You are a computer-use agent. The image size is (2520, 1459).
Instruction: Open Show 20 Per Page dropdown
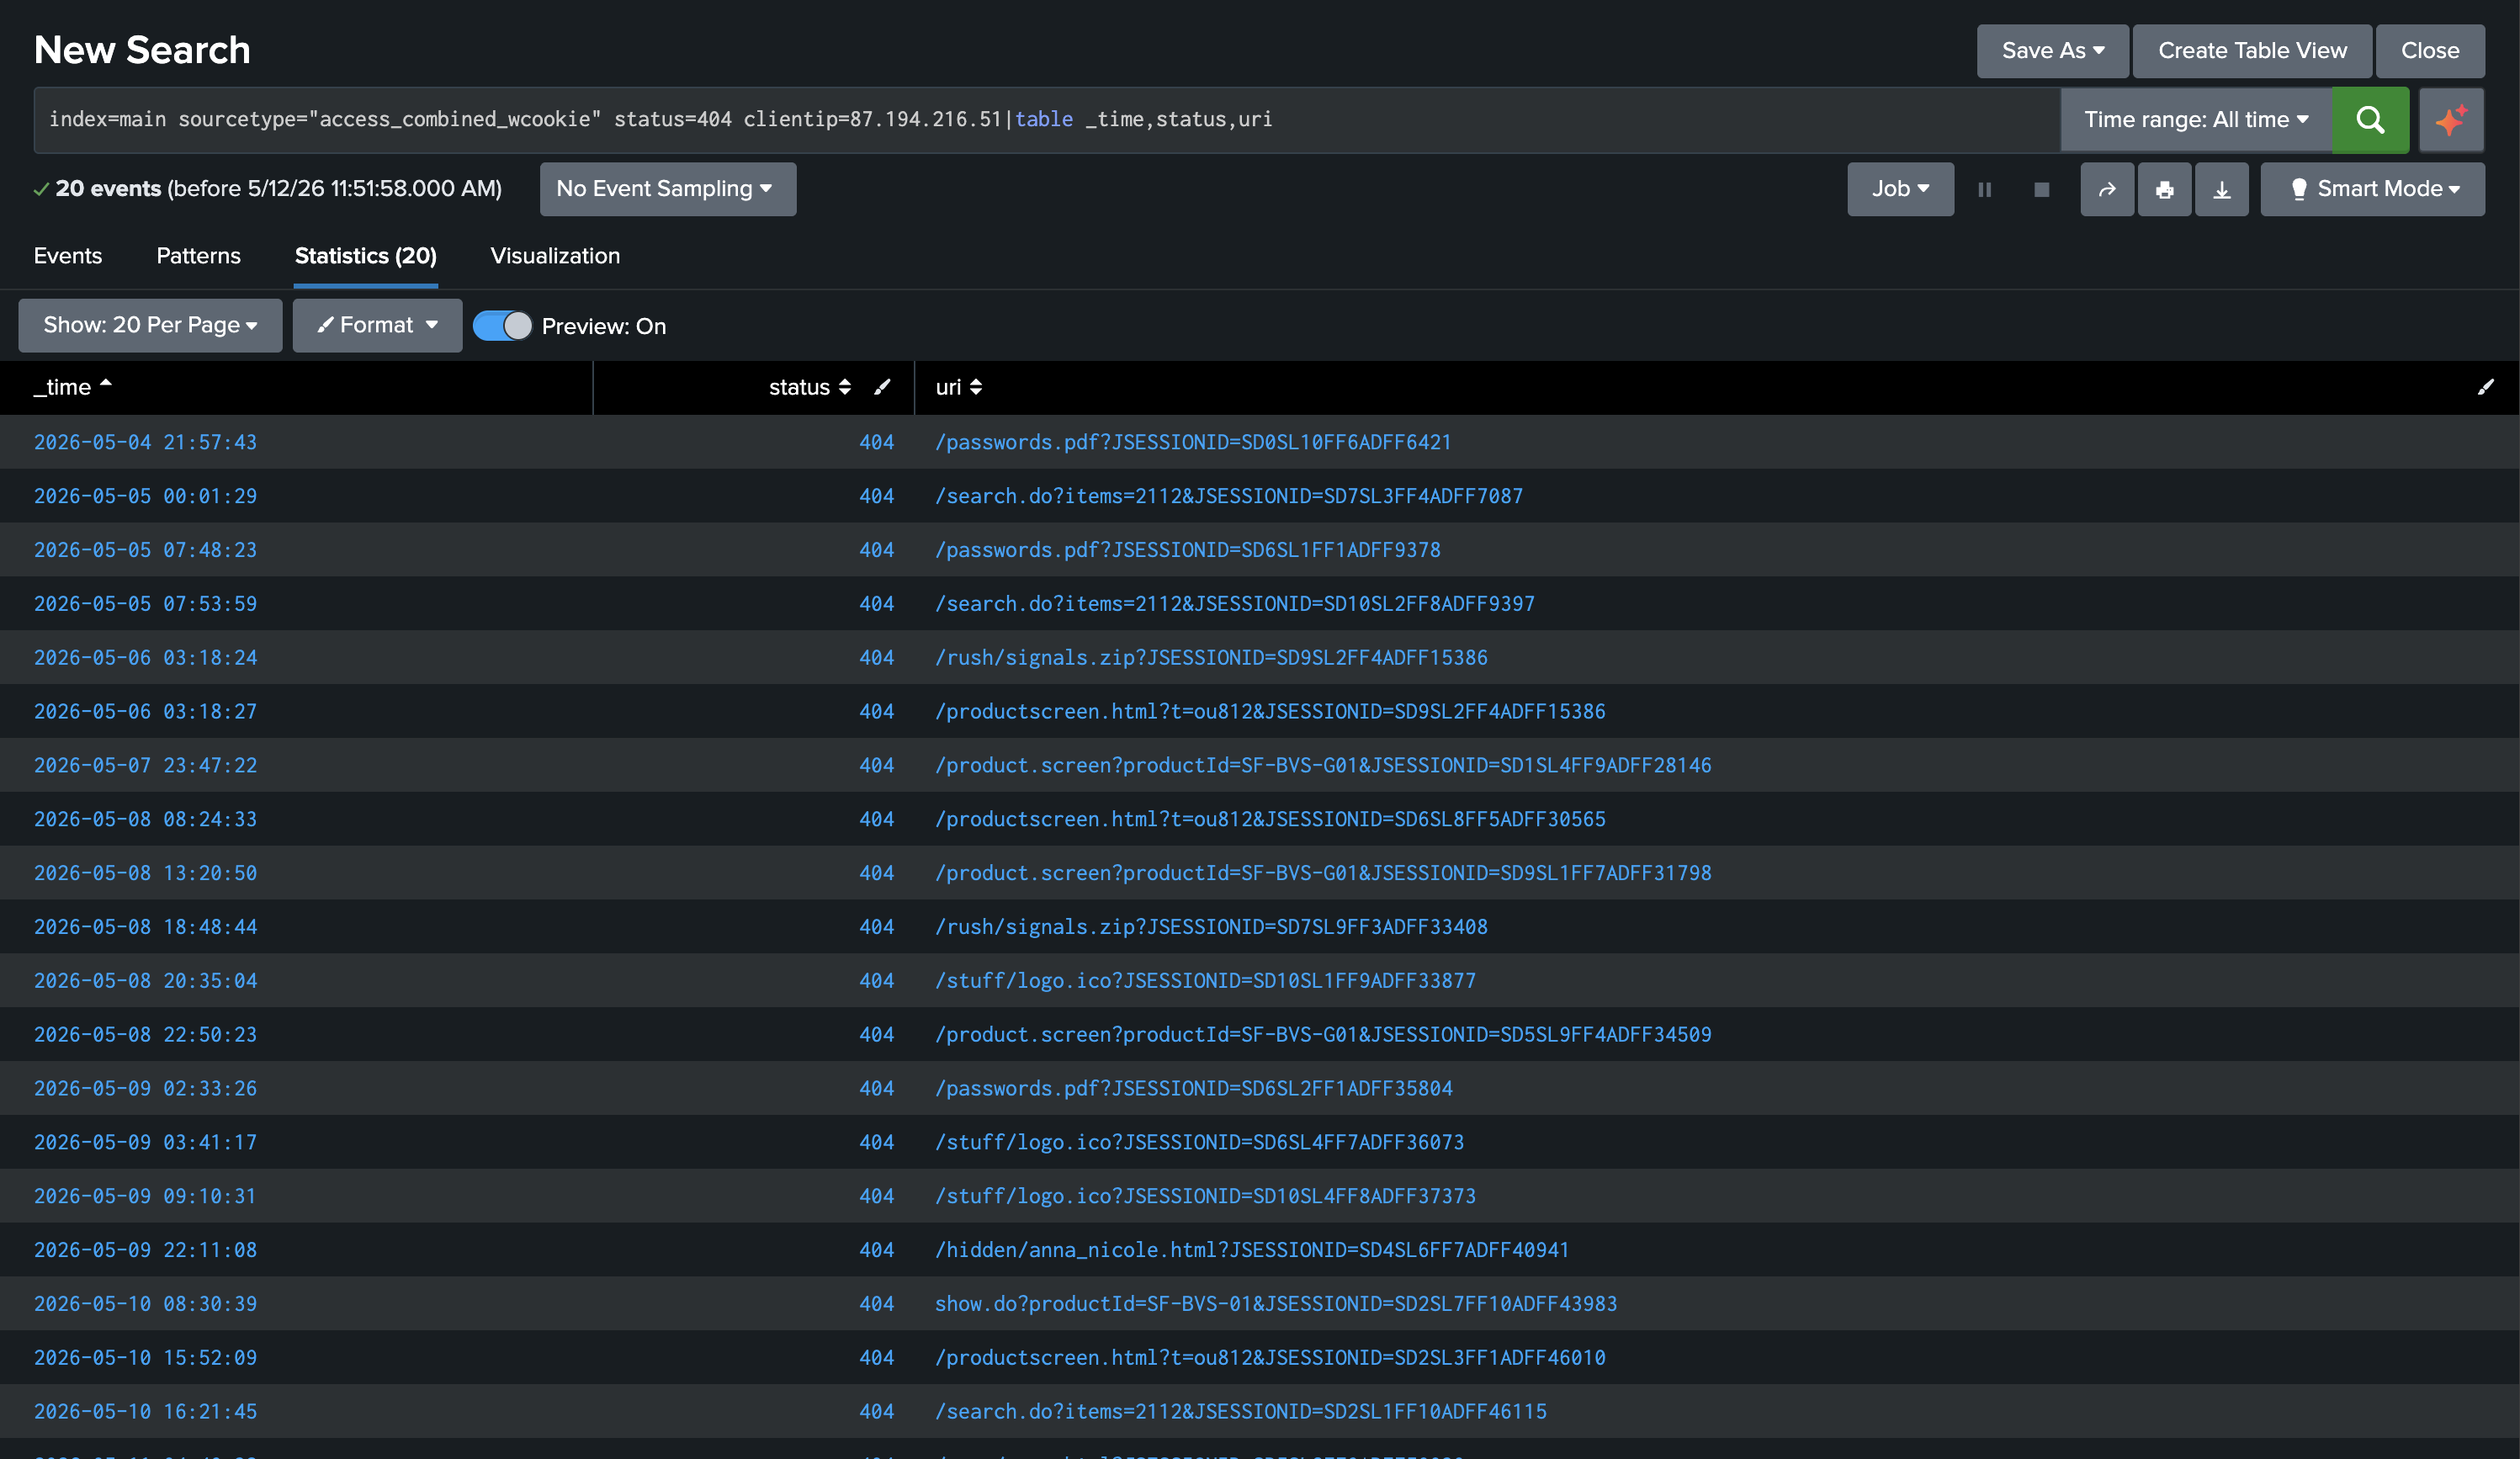pyautogui.click(x=150, y=325)
